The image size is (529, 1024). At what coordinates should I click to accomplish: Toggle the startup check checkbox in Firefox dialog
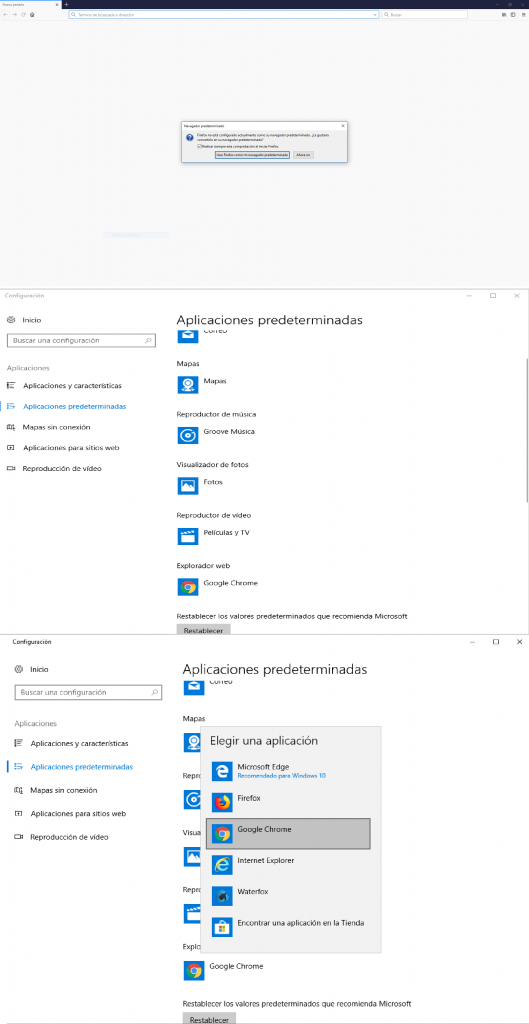pyautogui.click(x=199, y=146)
